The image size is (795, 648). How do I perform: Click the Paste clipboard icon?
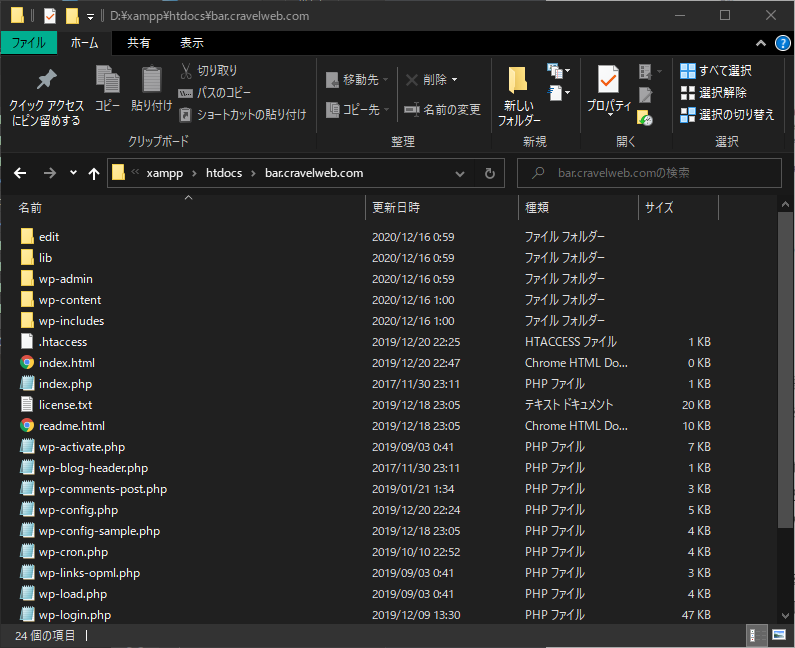pos(151,79)
